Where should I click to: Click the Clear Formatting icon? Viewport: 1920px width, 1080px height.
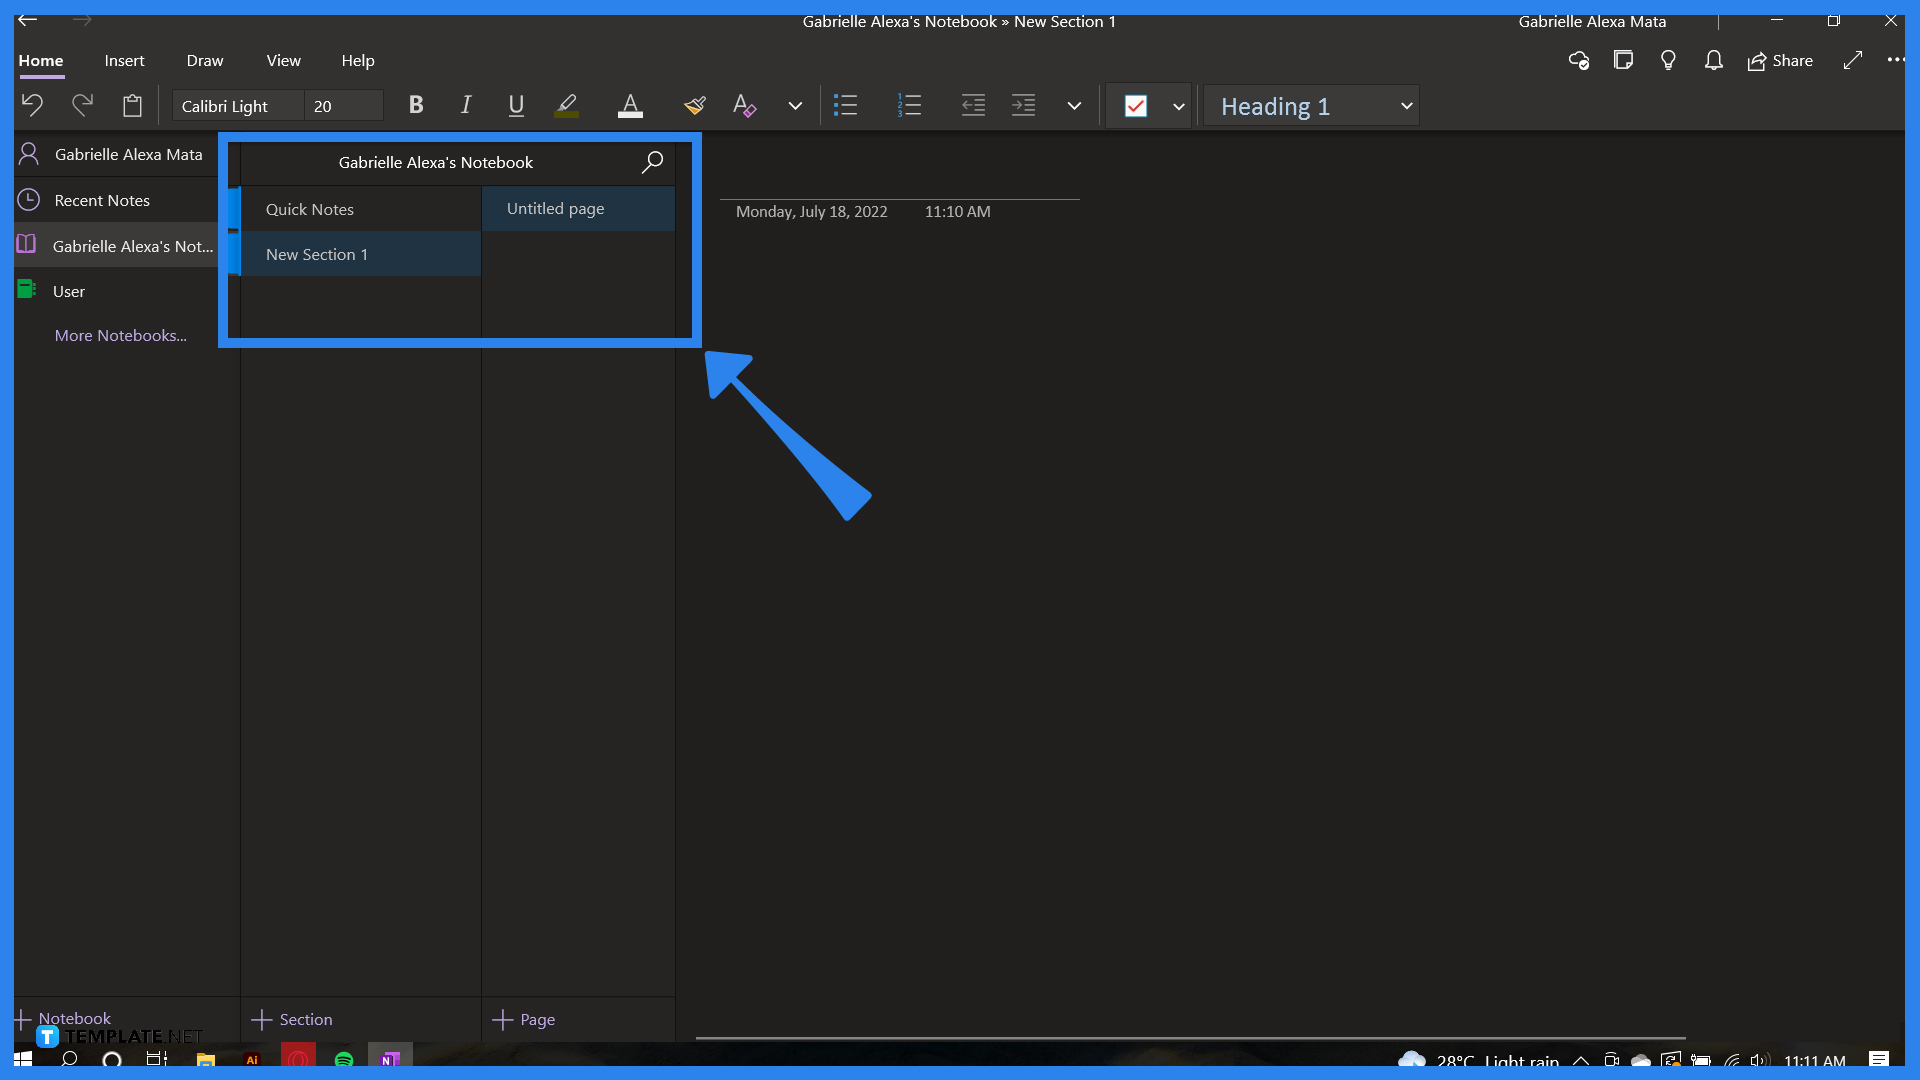[x=744, y=104]
